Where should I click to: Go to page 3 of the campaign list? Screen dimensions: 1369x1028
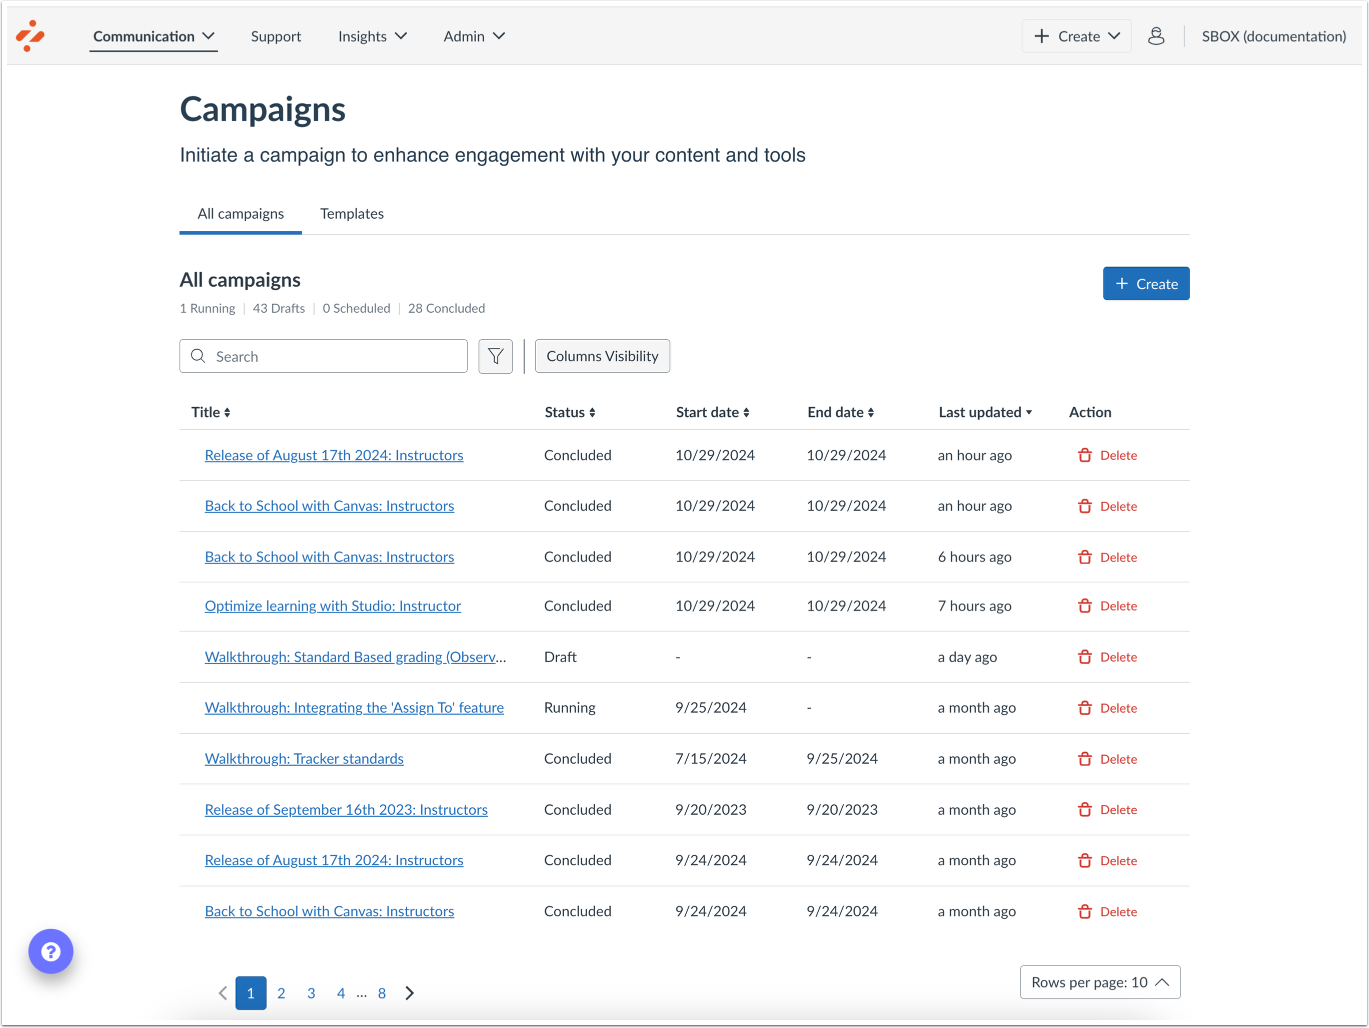[311, 993]
